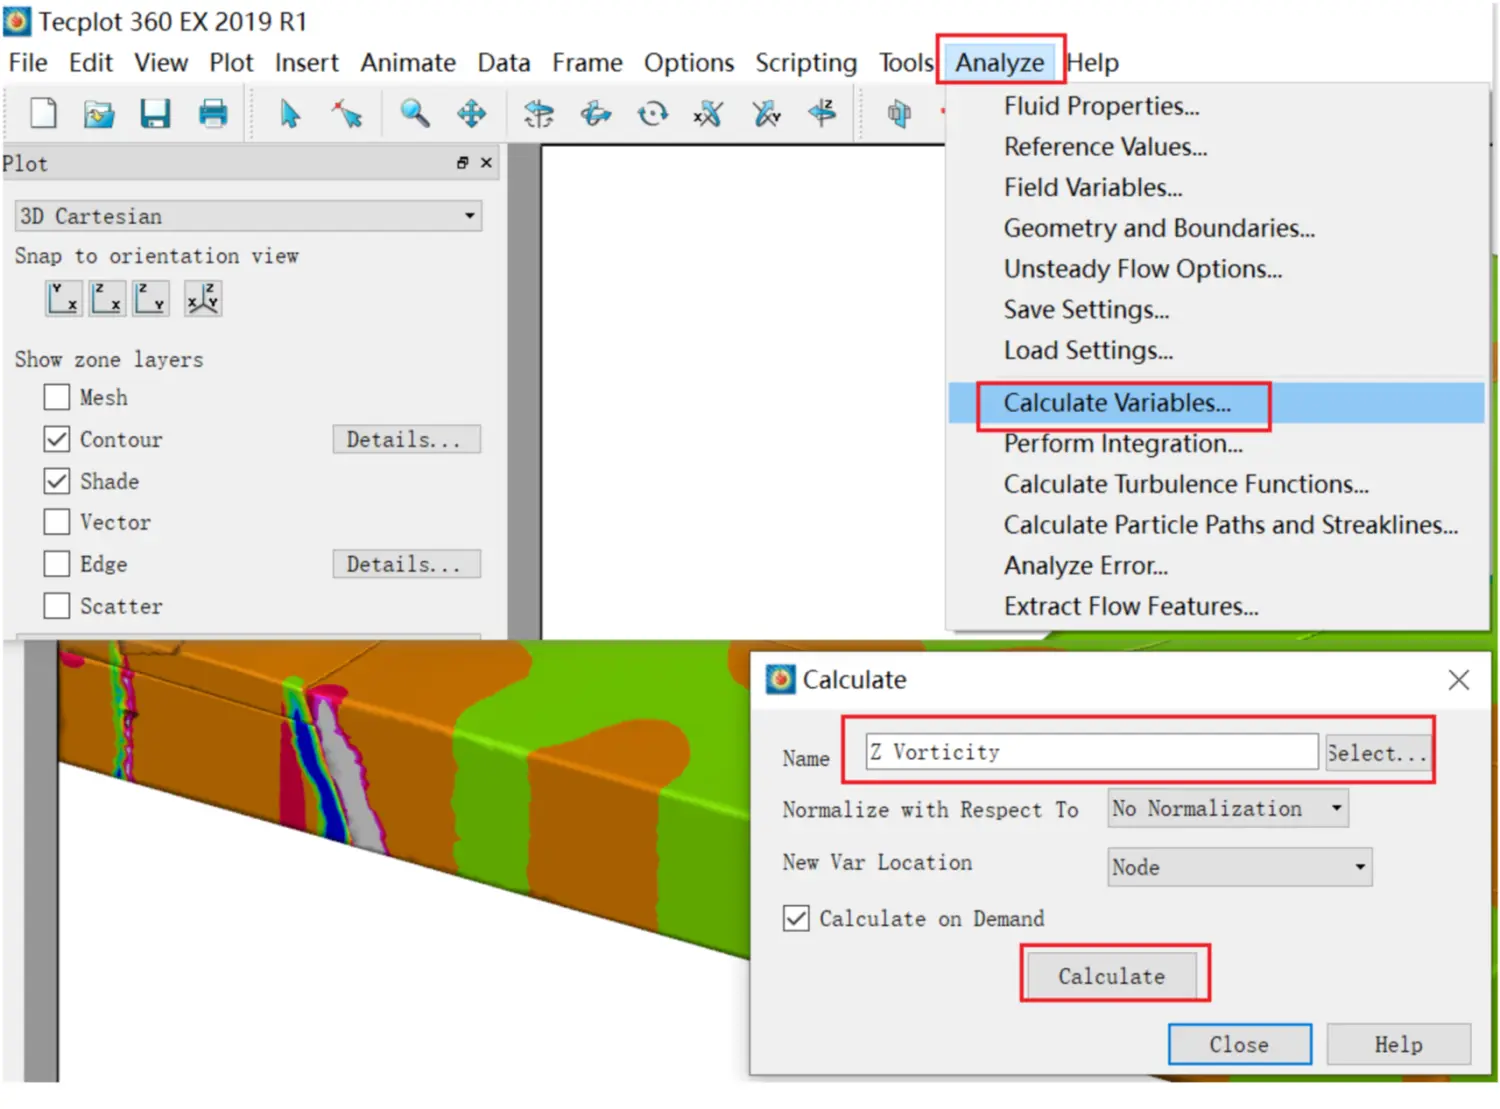The width and height of the screenshot is (1500, 1109).
Task: Open a file with the folder icon
Action: [x=98, y=113]
